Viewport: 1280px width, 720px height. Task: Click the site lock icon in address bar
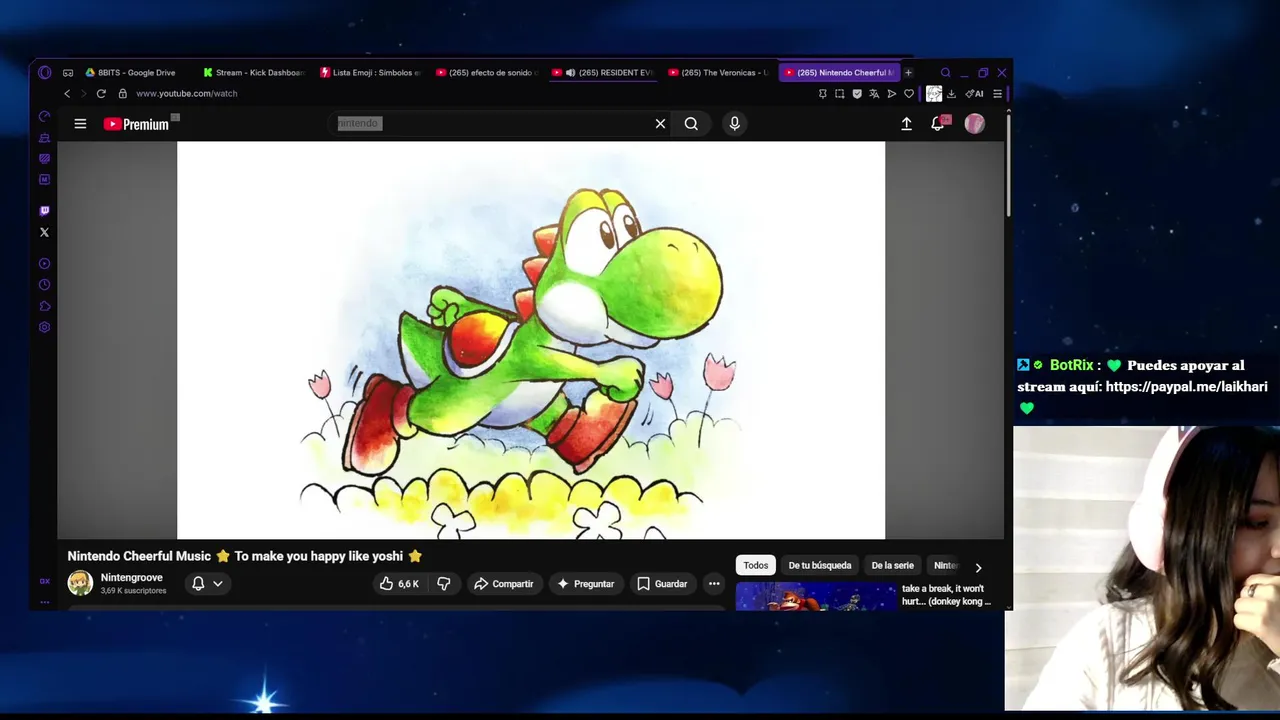tap(123, 94)
